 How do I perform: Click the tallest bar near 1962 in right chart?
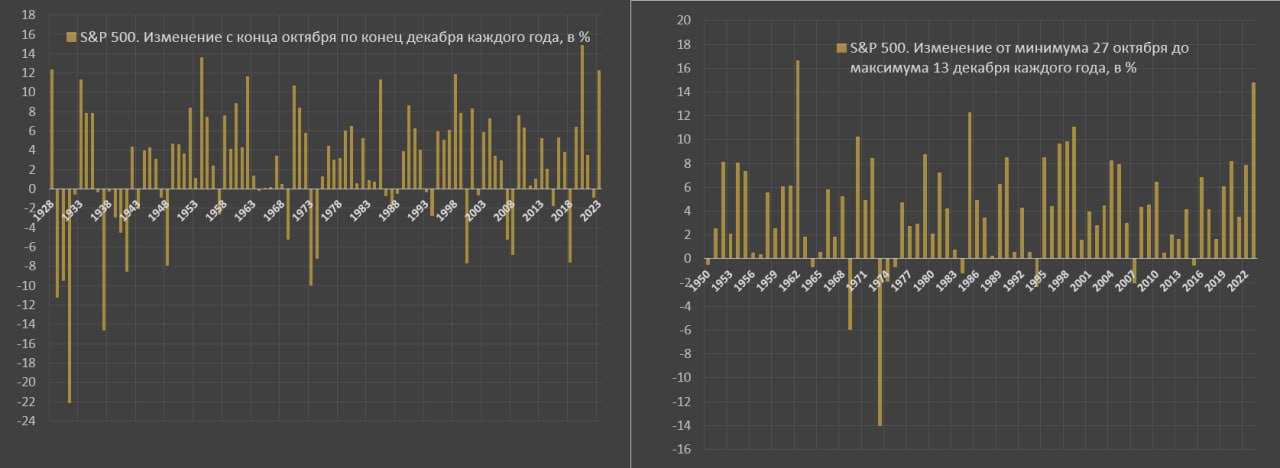point(797,159)
